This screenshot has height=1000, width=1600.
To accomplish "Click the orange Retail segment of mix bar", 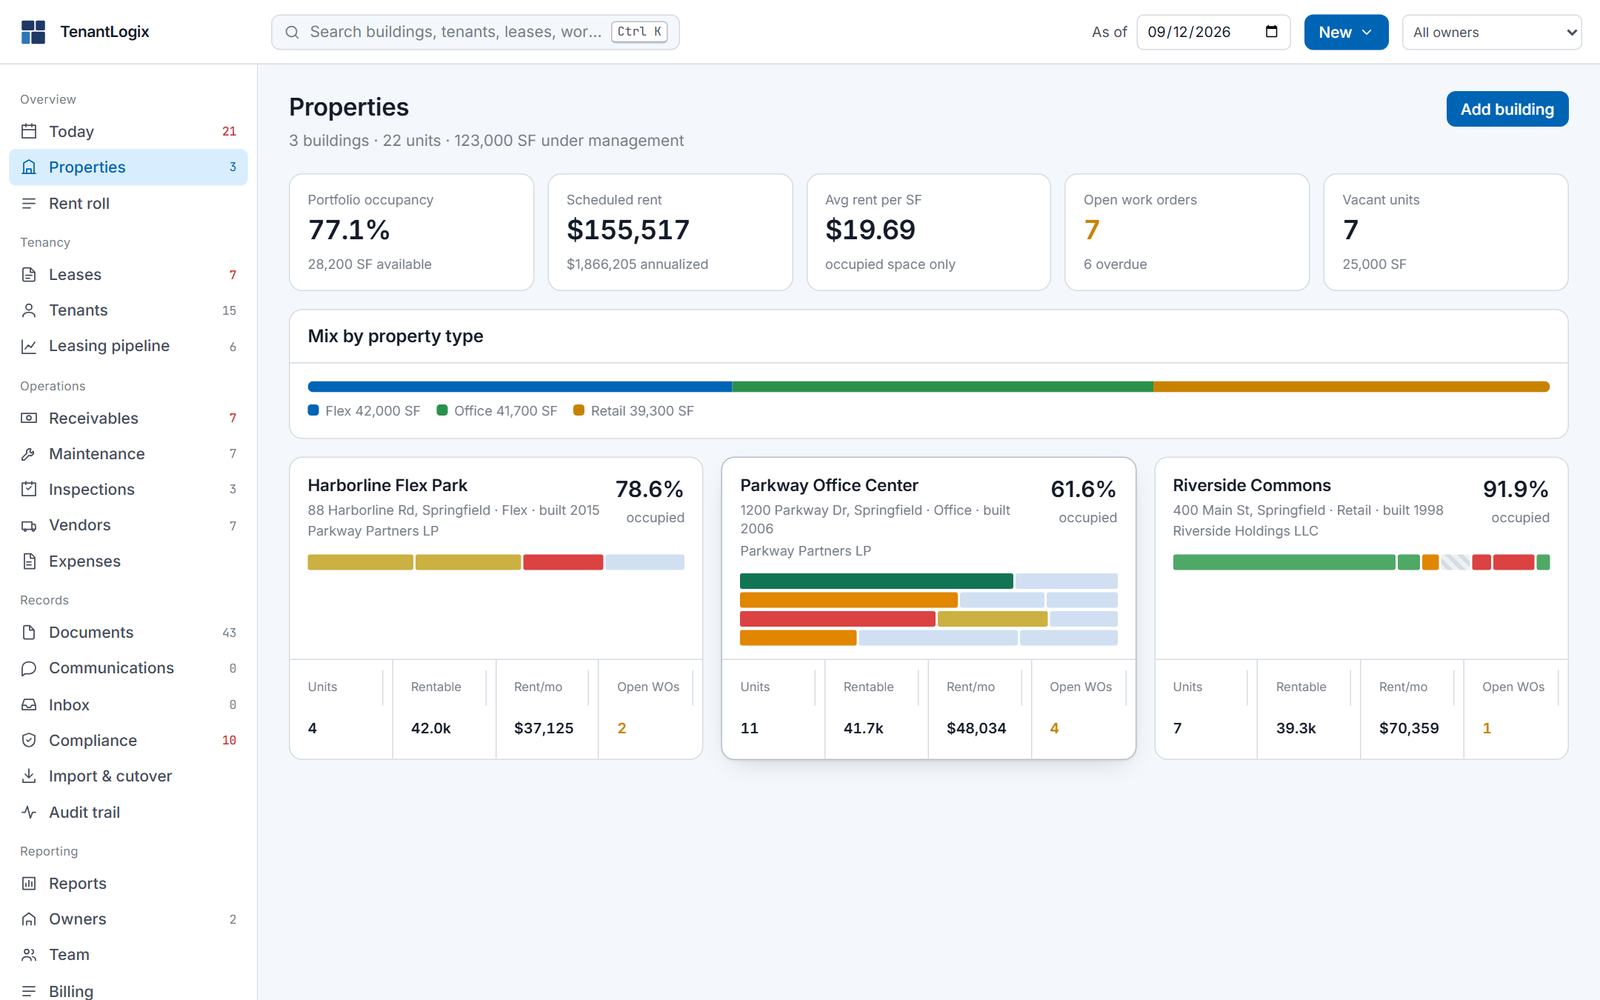I will click(1351, 387).
